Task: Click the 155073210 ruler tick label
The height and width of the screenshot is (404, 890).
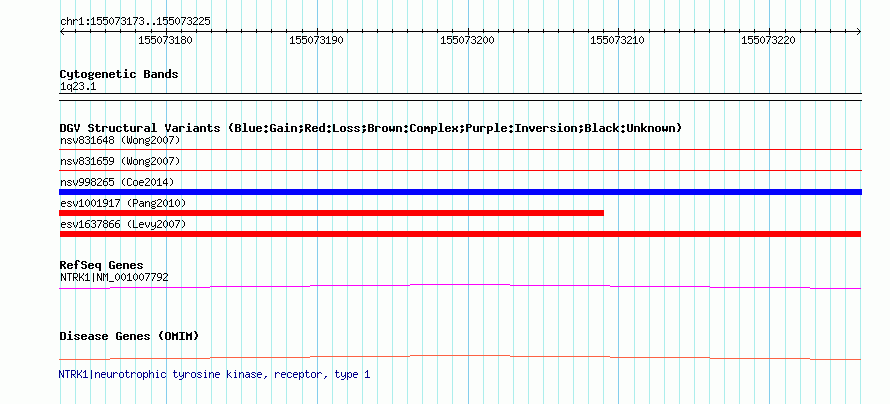Action: pos(618,41)
